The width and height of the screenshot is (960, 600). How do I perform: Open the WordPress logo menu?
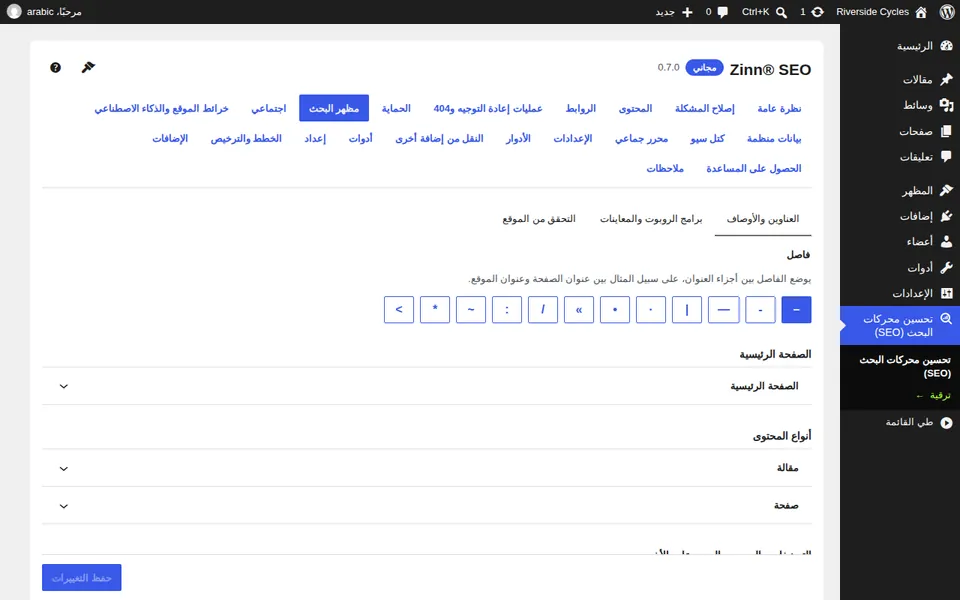point(947,12)
